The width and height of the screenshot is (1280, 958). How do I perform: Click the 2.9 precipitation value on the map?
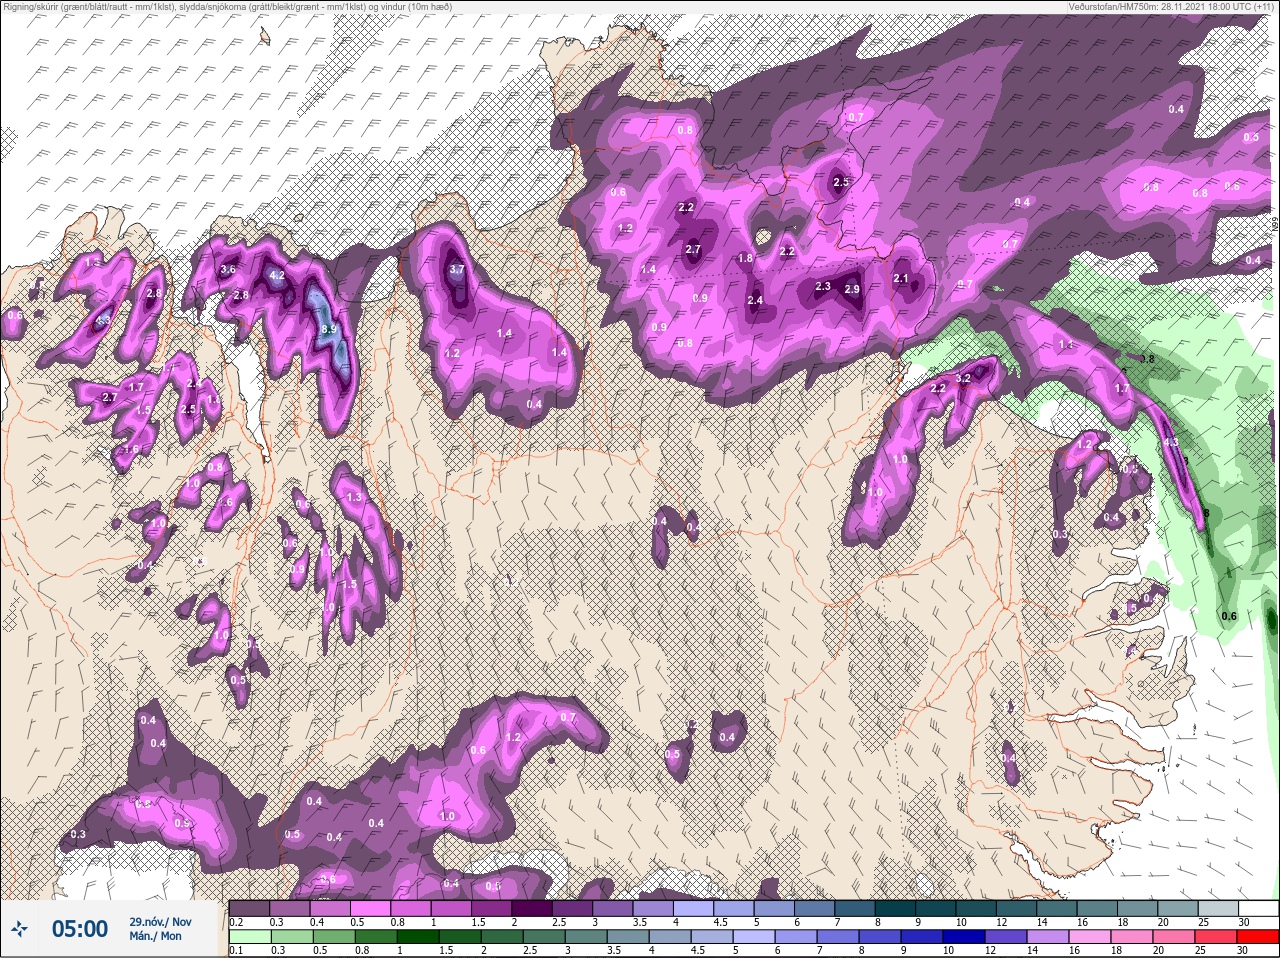852,289
